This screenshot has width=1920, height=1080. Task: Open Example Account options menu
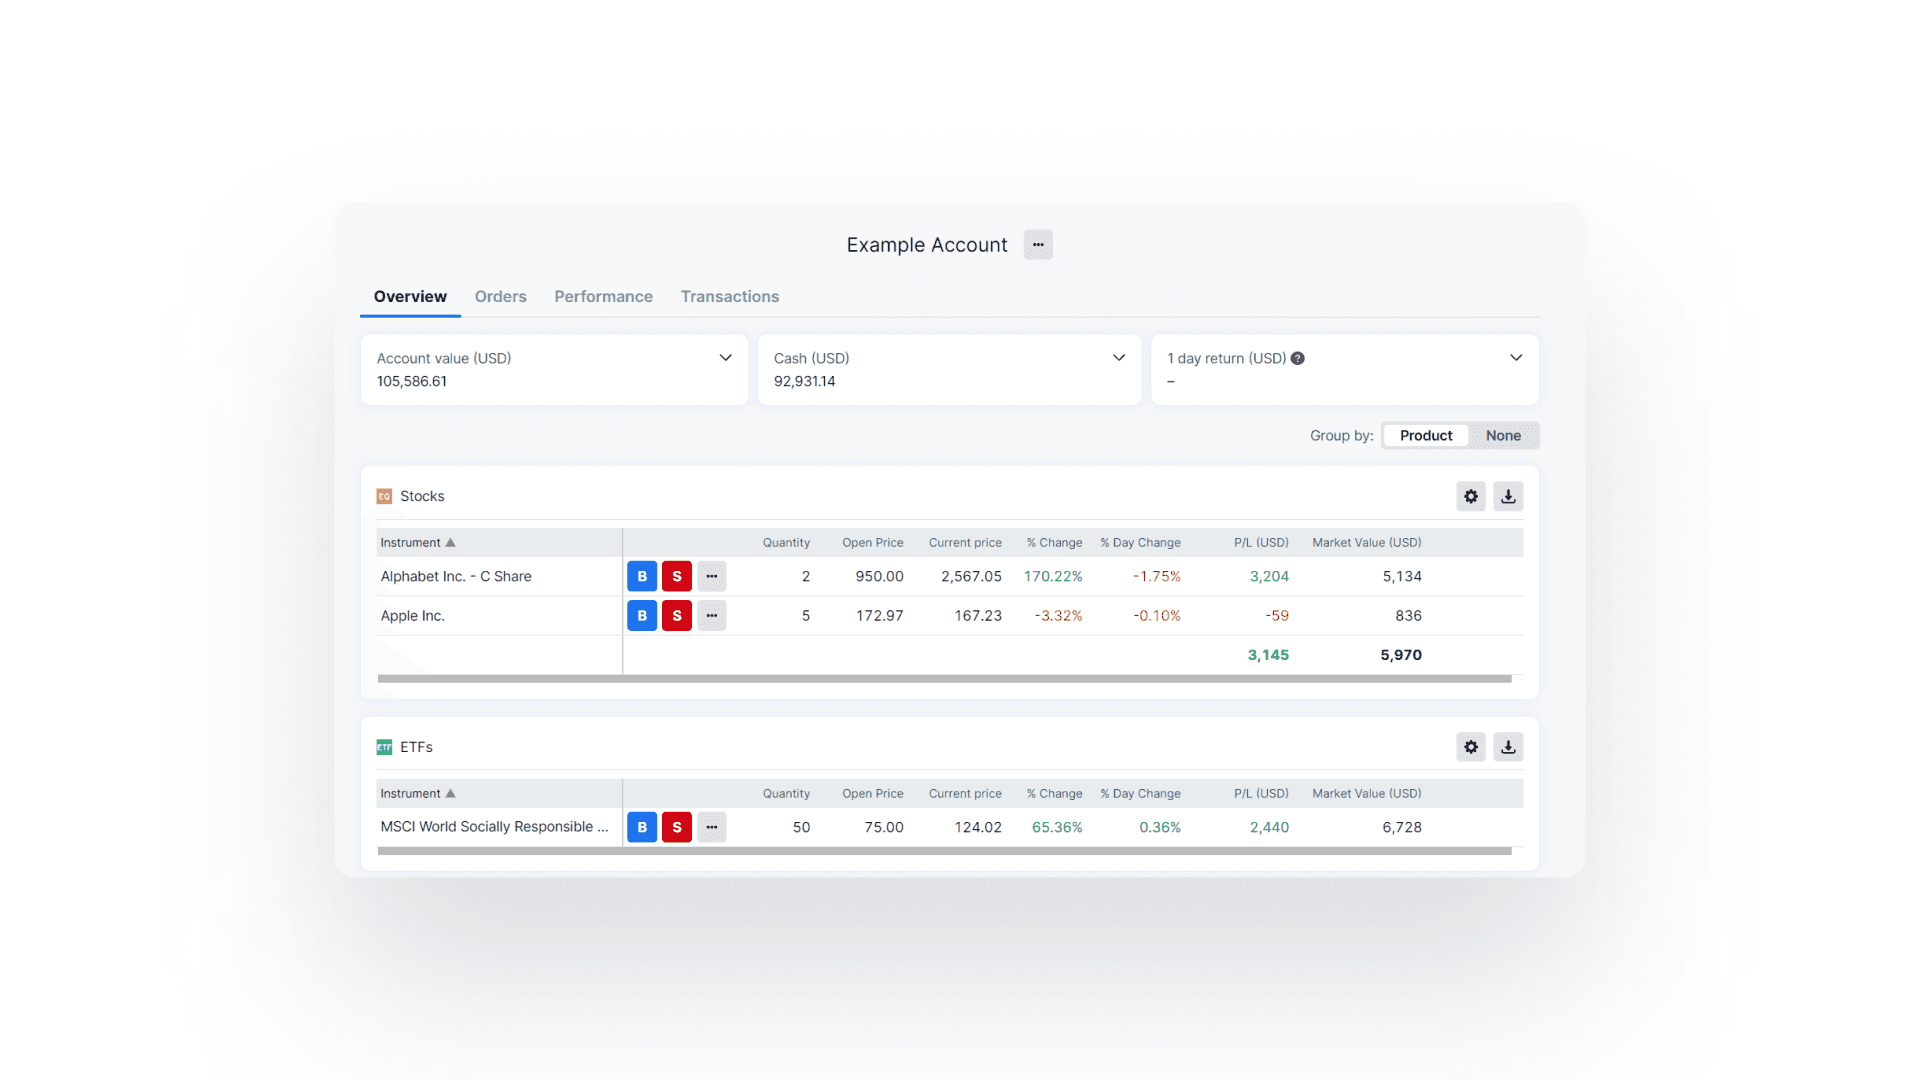click(1038, 245)
